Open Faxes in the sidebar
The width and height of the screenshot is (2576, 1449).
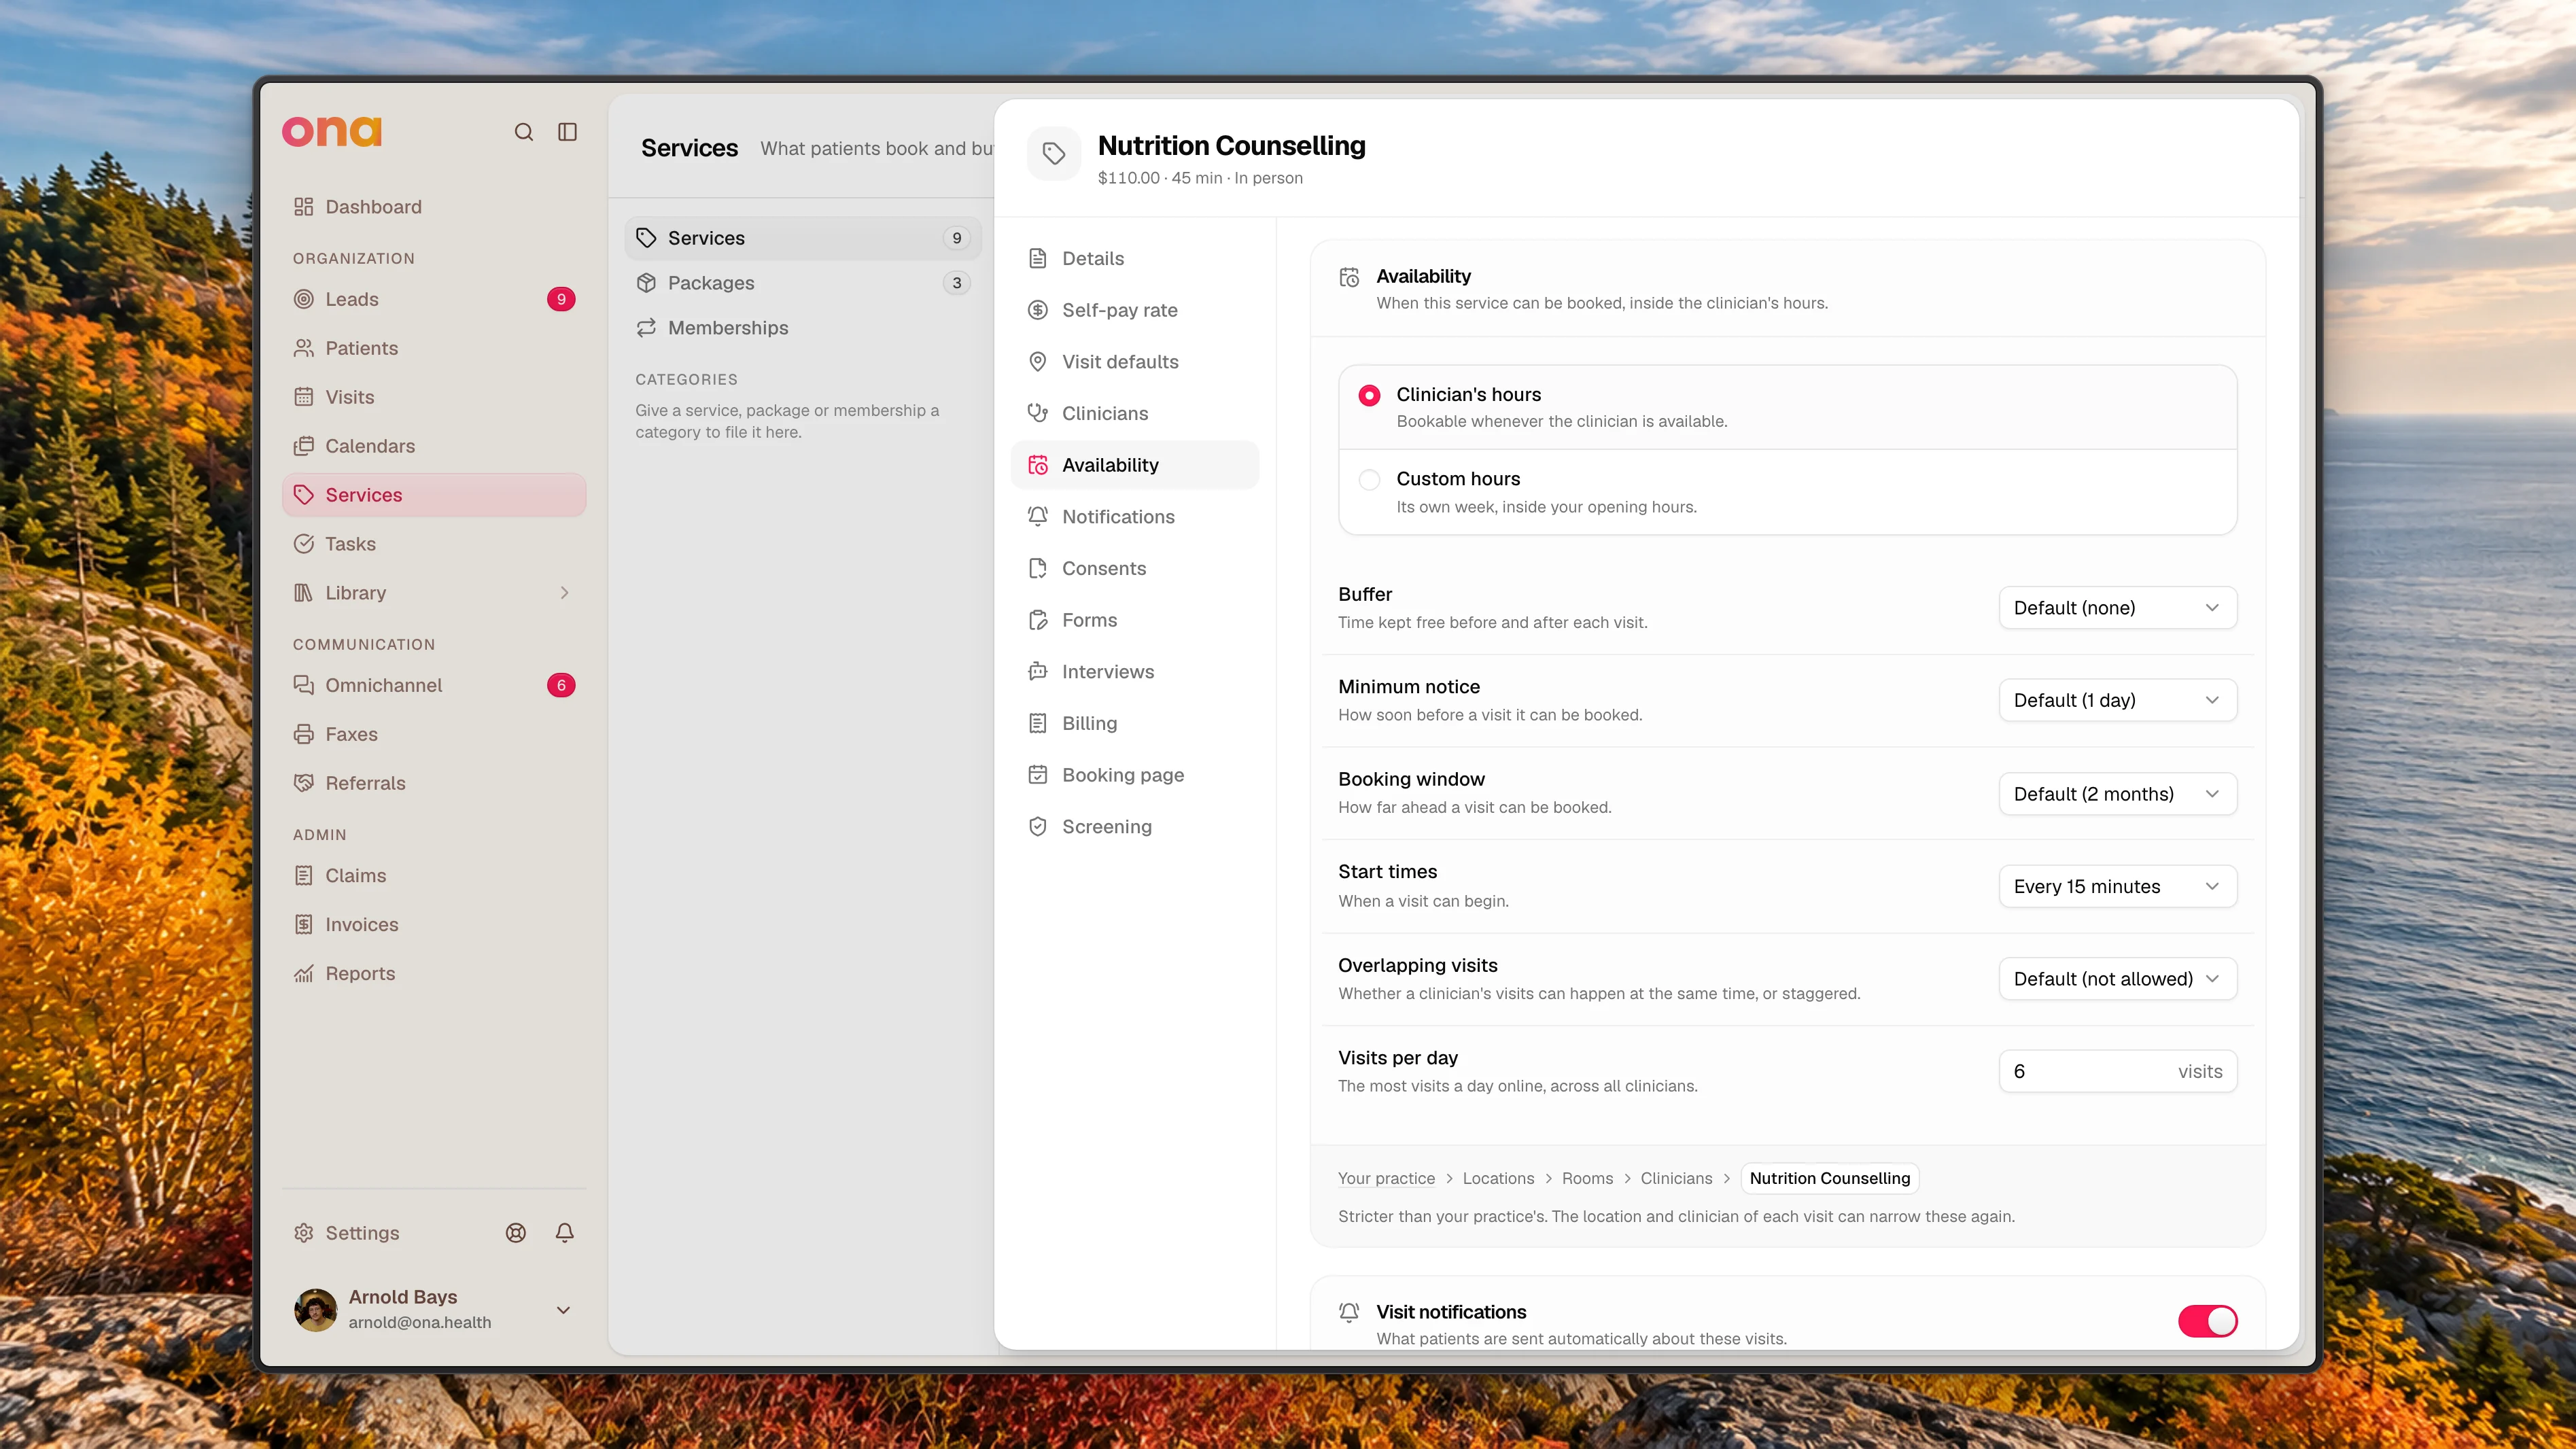tap(434, 734)
